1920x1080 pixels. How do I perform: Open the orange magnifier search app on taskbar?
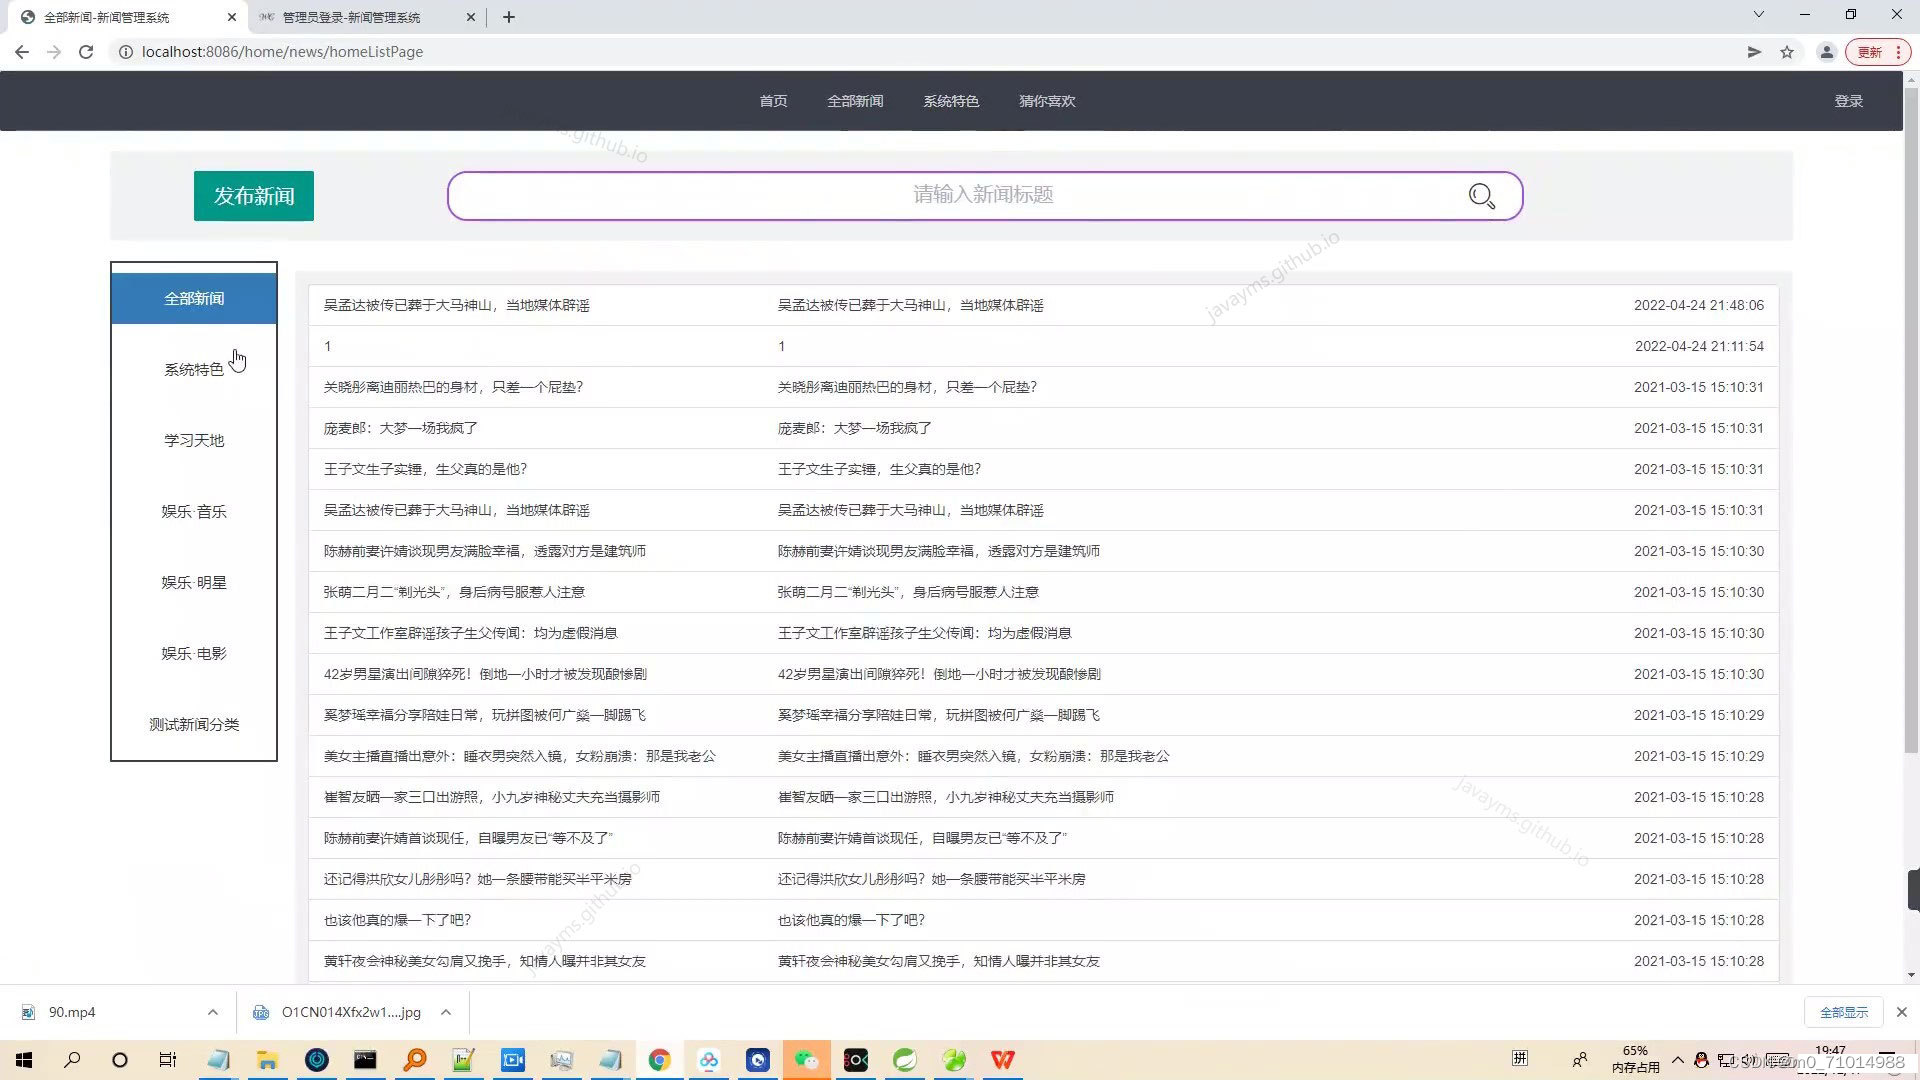[414, 1060]
